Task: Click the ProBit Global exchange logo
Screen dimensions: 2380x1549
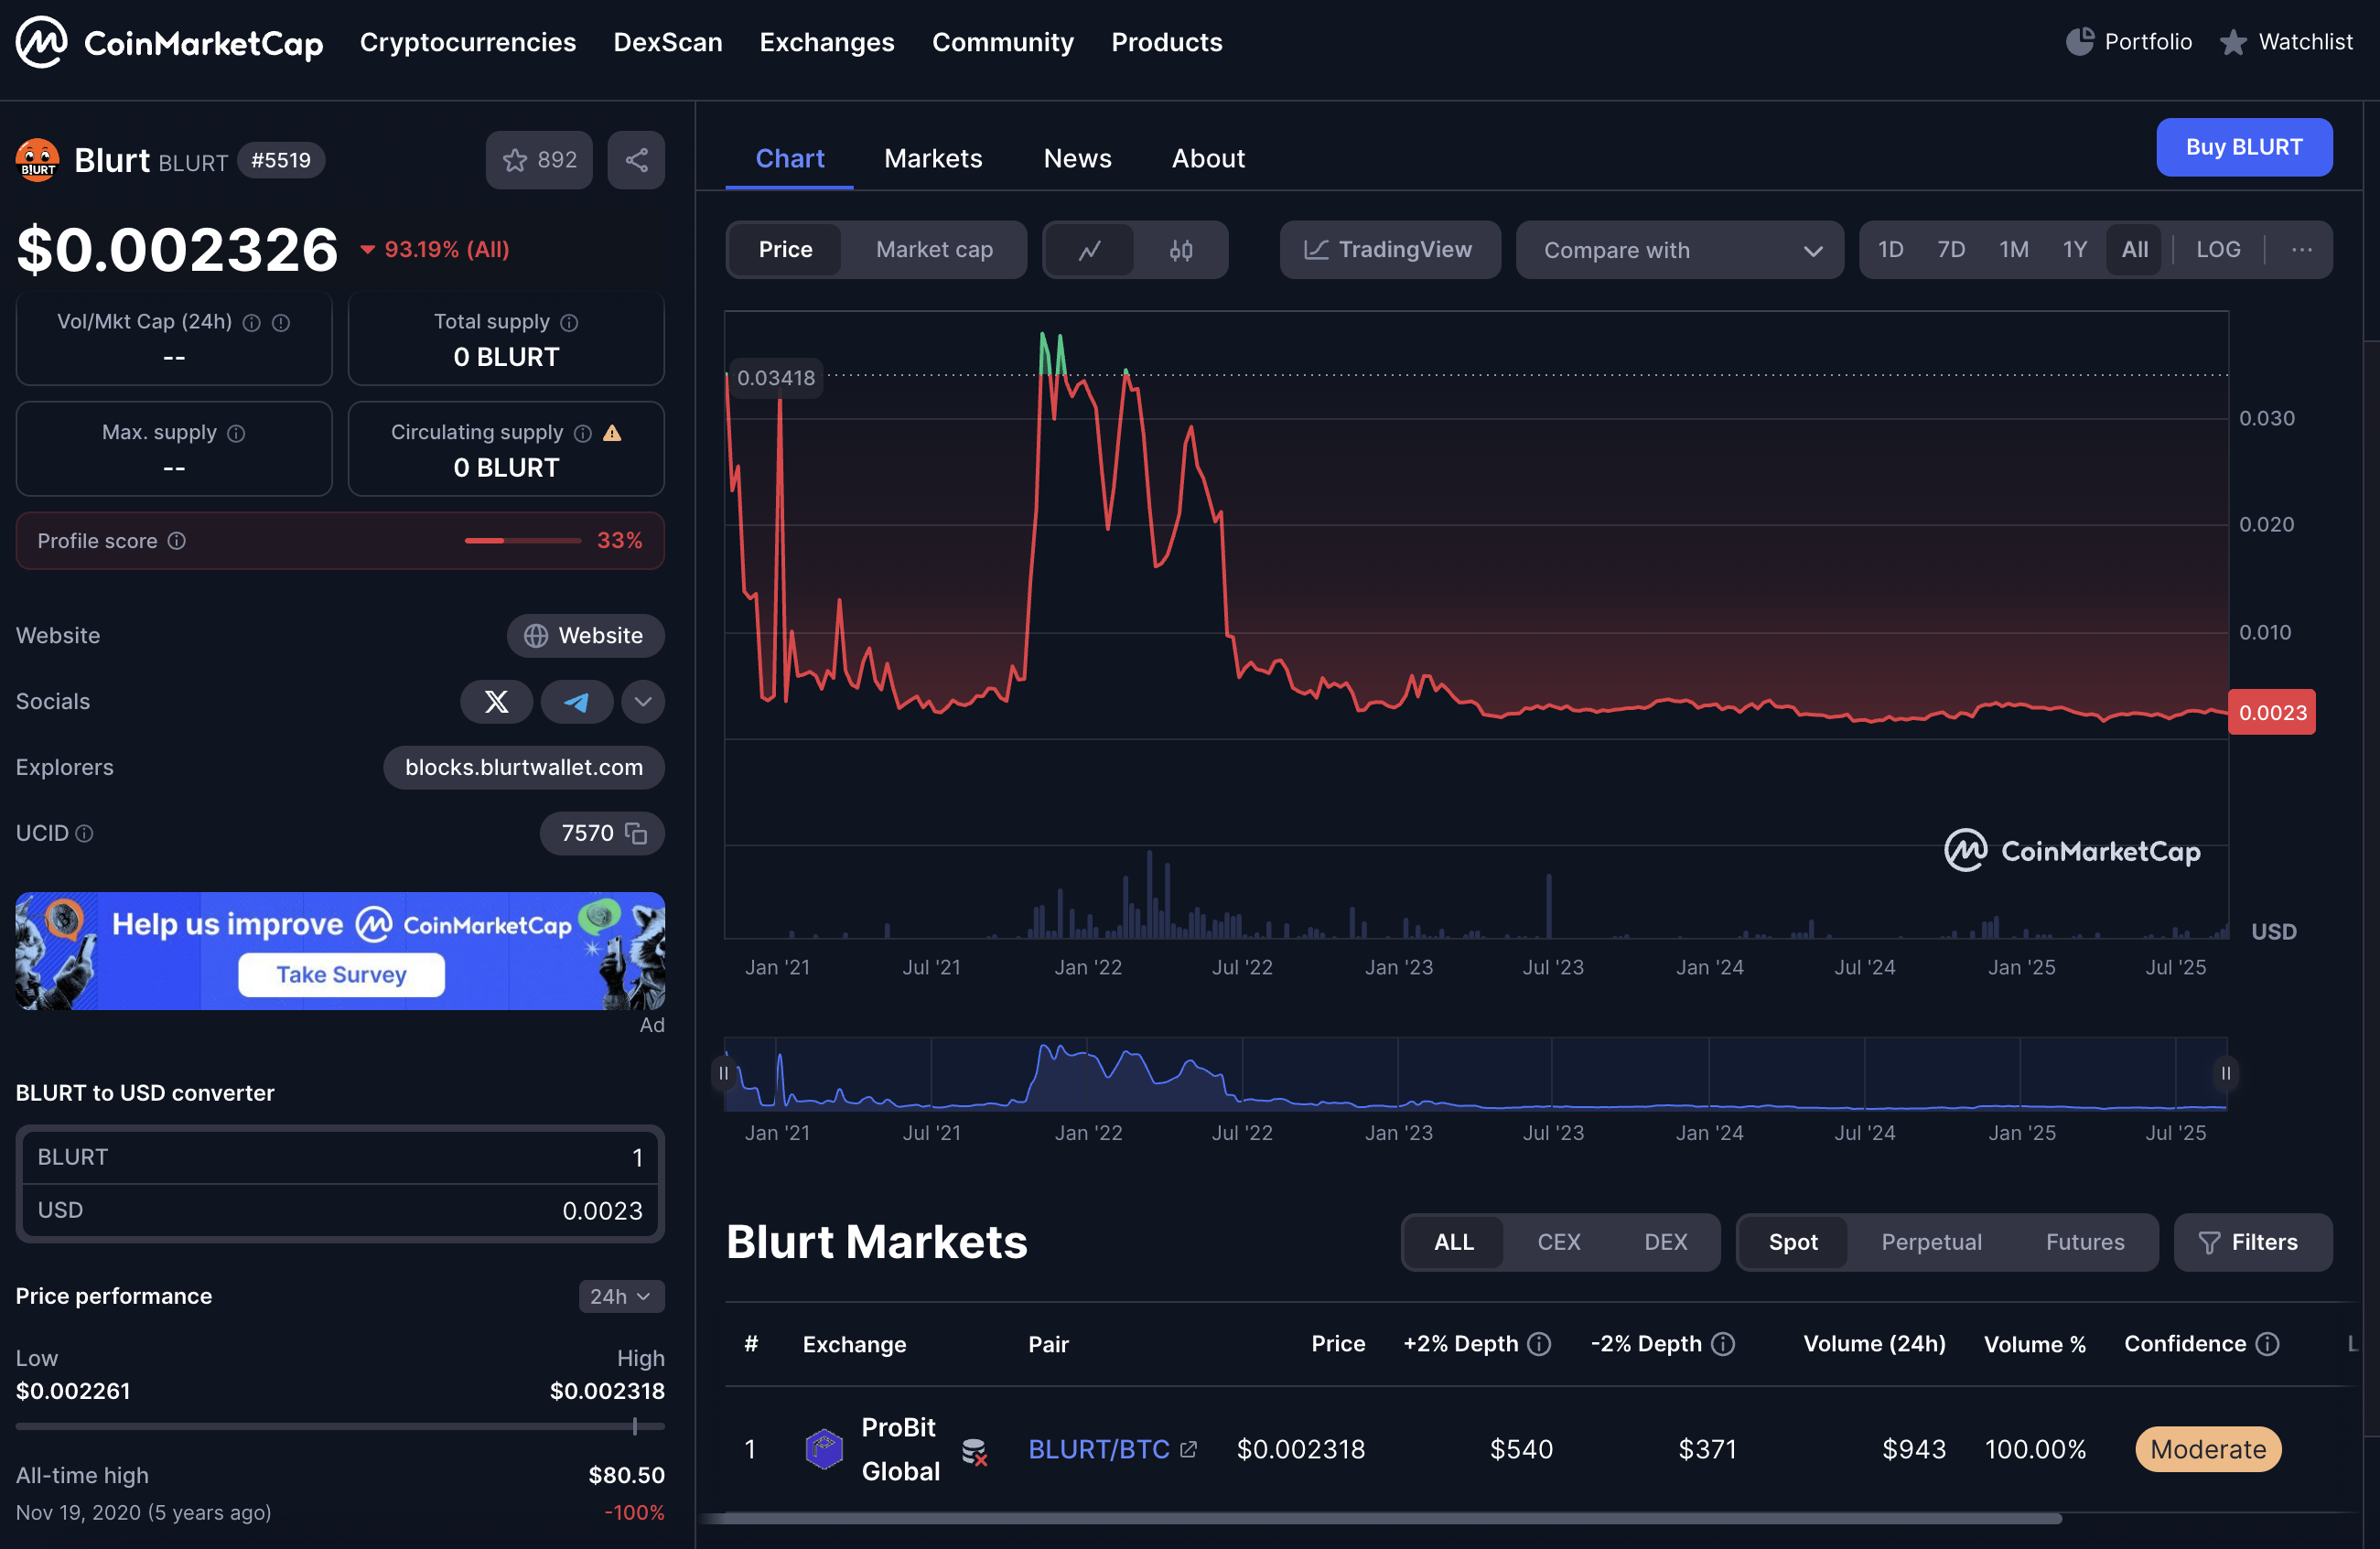Action: coord(824,1450)
